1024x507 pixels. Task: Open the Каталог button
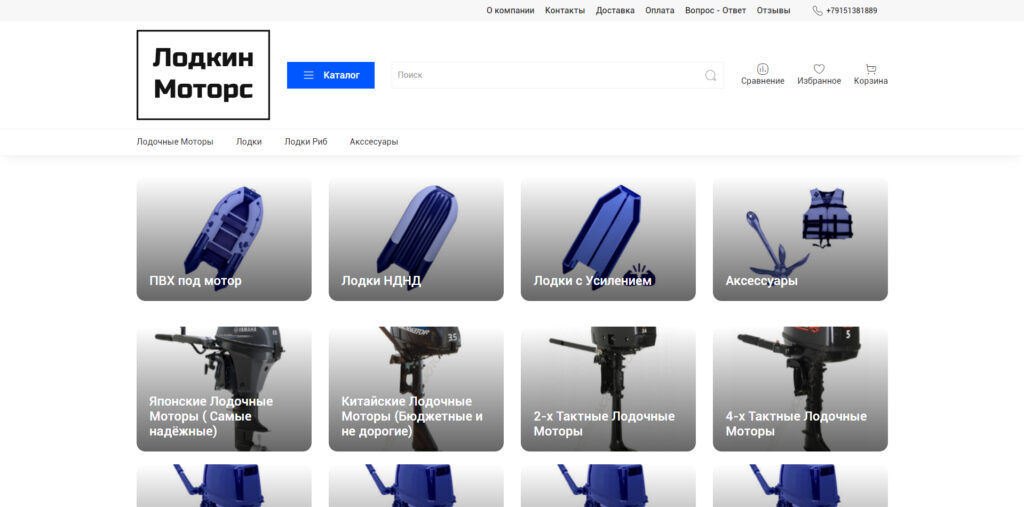pos(330,75)
